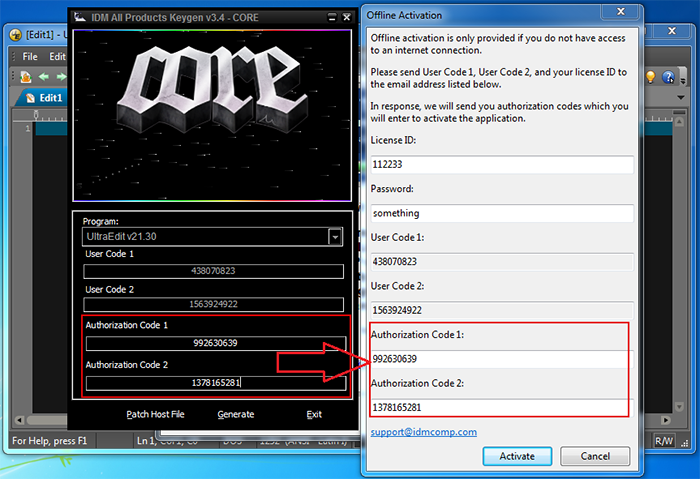The height and width of the screenshot is (479, 700).
Task: Click the horizontal scrollbar left arrow in UltraEdit
Action: (19, 420)
